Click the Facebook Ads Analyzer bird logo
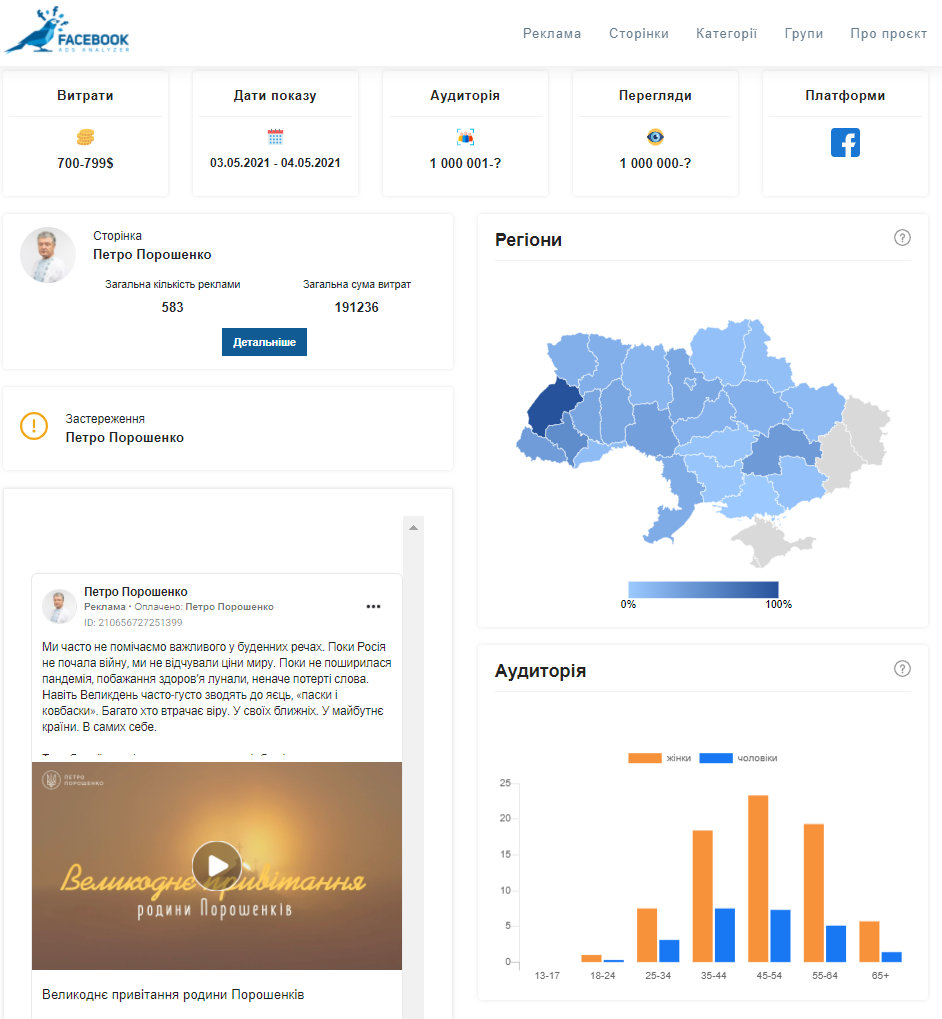 [66, 31]
